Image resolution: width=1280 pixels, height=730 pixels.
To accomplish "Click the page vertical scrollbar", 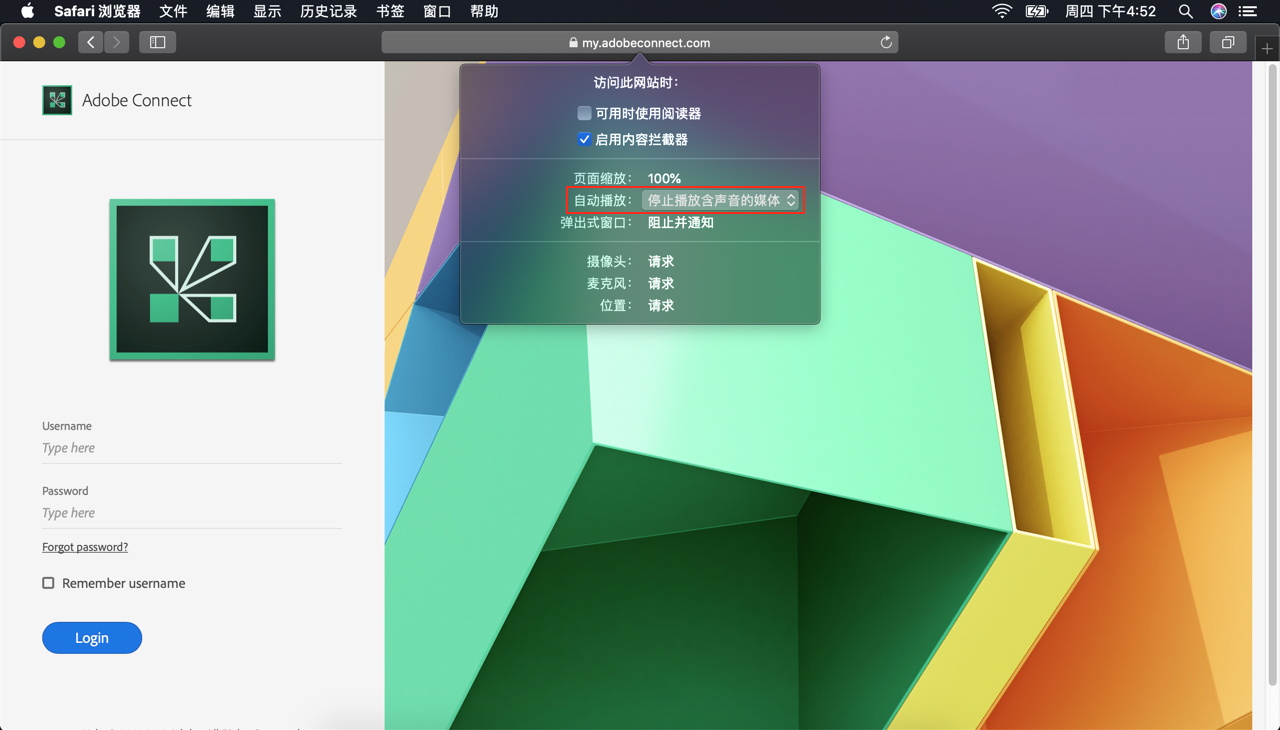I will pyautogui.click(x=1272, y=375).
